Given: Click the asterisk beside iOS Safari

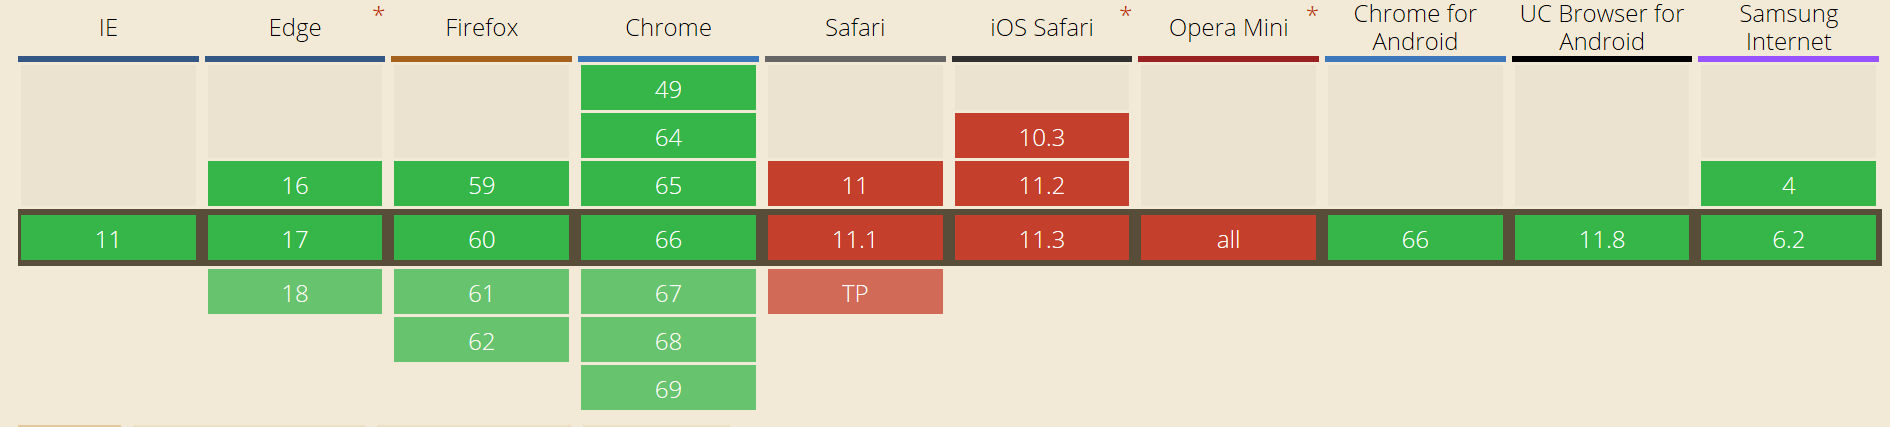Looking at the screenshot, I should point(1125,14).
